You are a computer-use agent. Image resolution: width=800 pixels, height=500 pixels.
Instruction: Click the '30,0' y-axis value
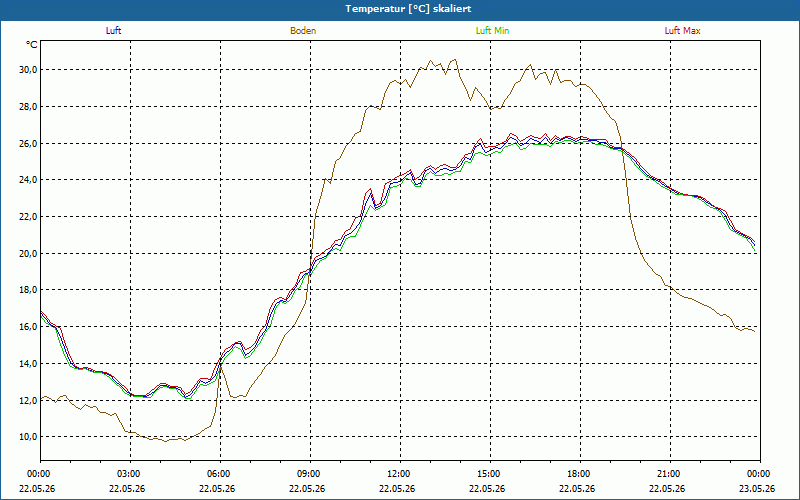click(28, 70)
